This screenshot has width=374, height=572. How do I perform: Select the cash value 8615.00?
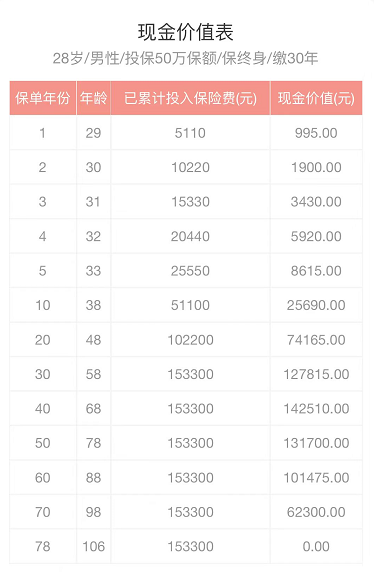pos(316,271)
